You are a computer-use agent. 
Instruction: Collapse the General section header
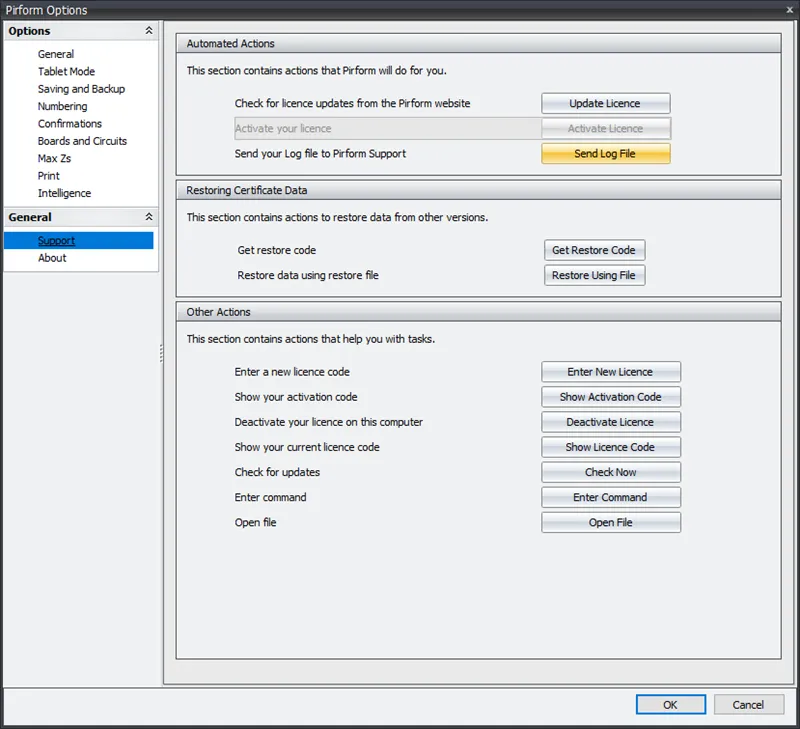149,217
